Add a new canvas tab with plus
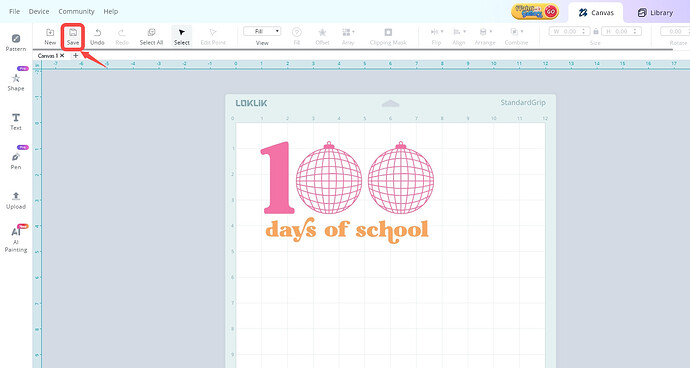 click(76, 55)
